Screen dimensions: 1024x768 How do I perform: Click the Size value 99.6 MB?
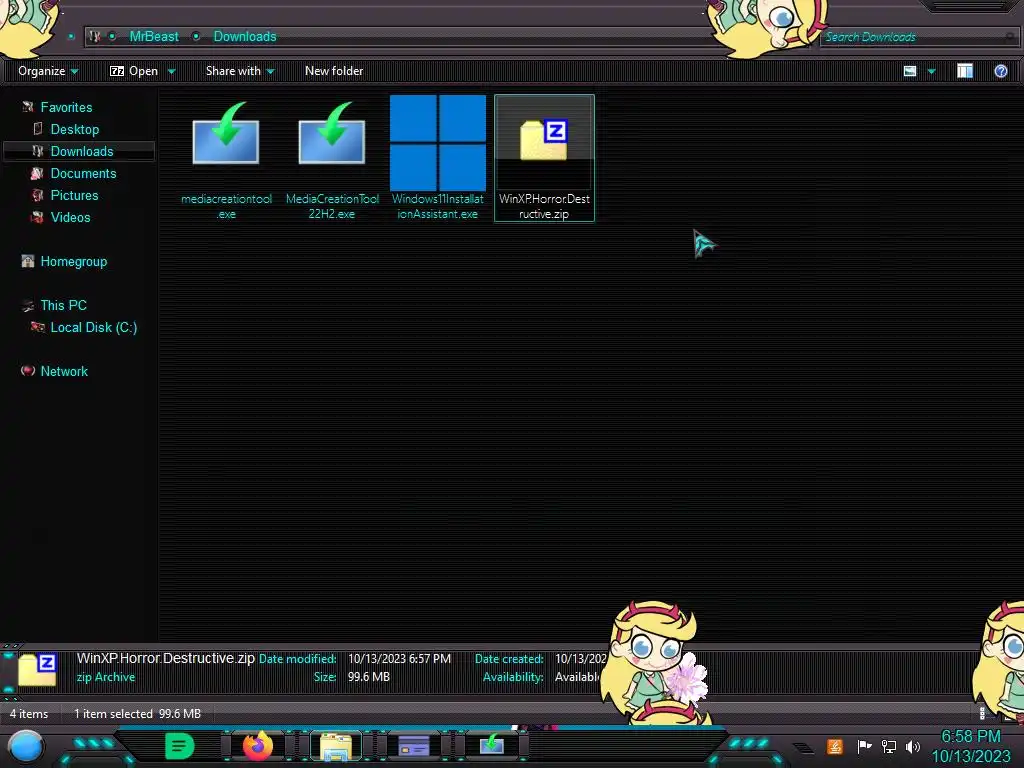368,677
